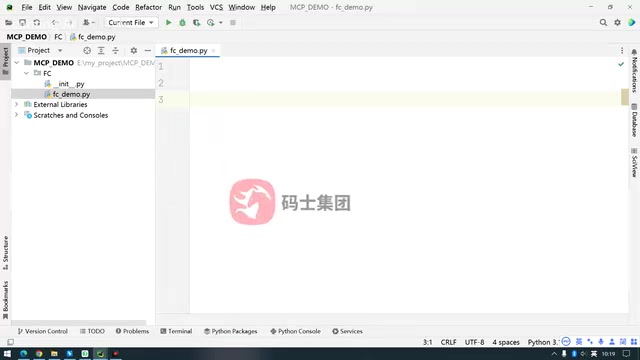This screenshot has width=640, height=360.
Task: Open the SciView side panel
Action: tap(634, 162)
